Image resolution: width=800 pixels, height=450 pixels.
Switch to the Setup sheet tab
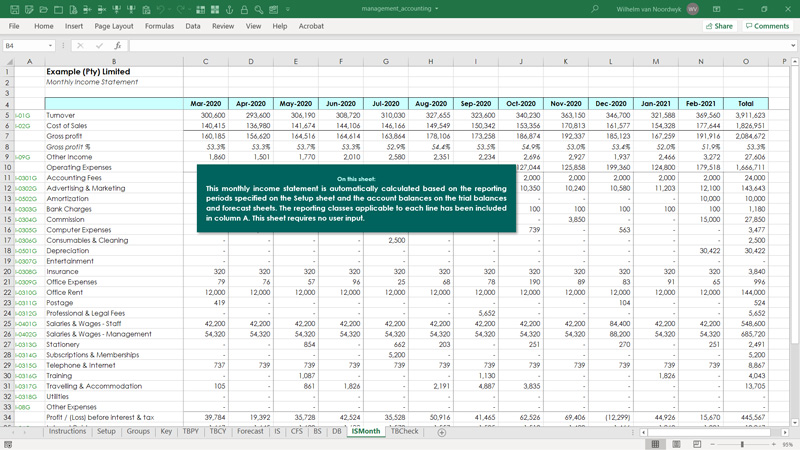(106, 431)
